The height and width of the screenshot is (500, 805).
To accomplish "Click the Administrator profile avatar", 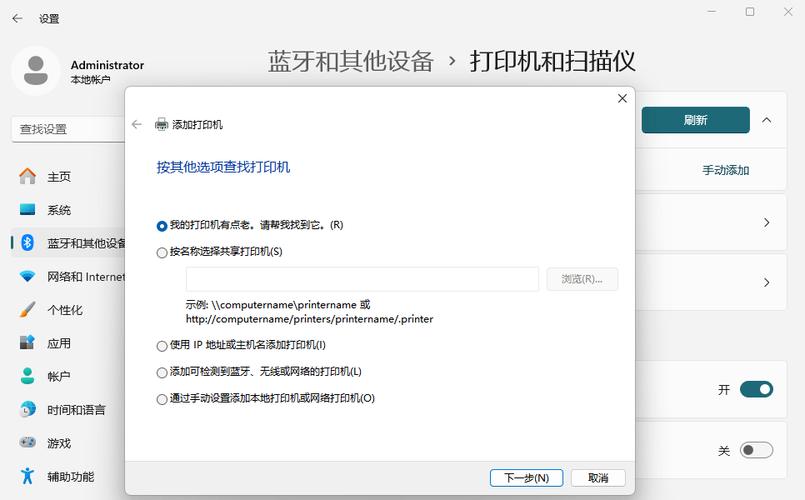I will 36,71.
